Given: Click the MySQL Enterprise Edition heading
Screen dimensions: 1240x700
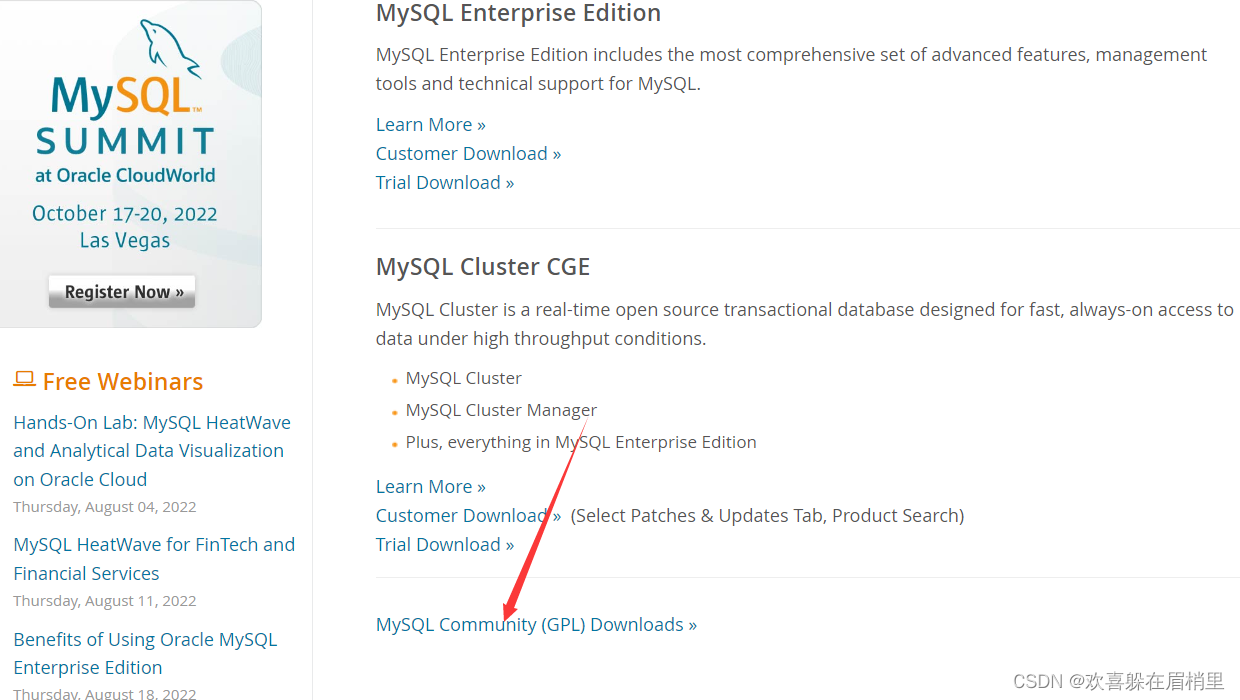Looking at the screenshot, I should (518, 13).
